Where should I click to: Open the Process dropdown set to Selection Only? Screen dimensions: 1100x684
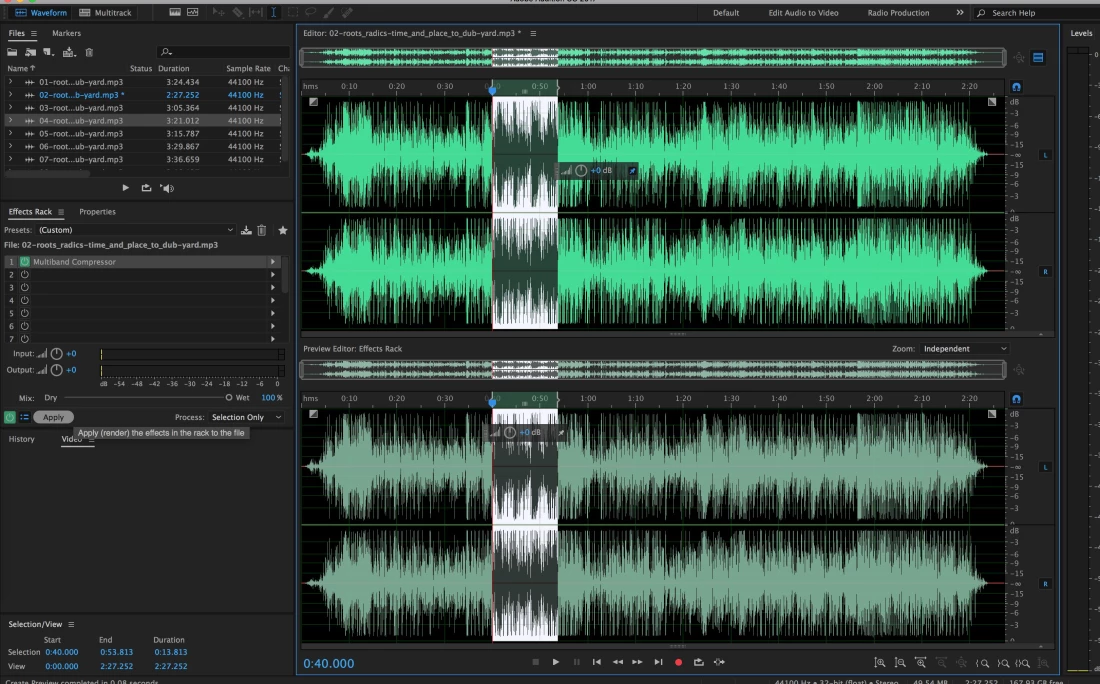[246, 417]
